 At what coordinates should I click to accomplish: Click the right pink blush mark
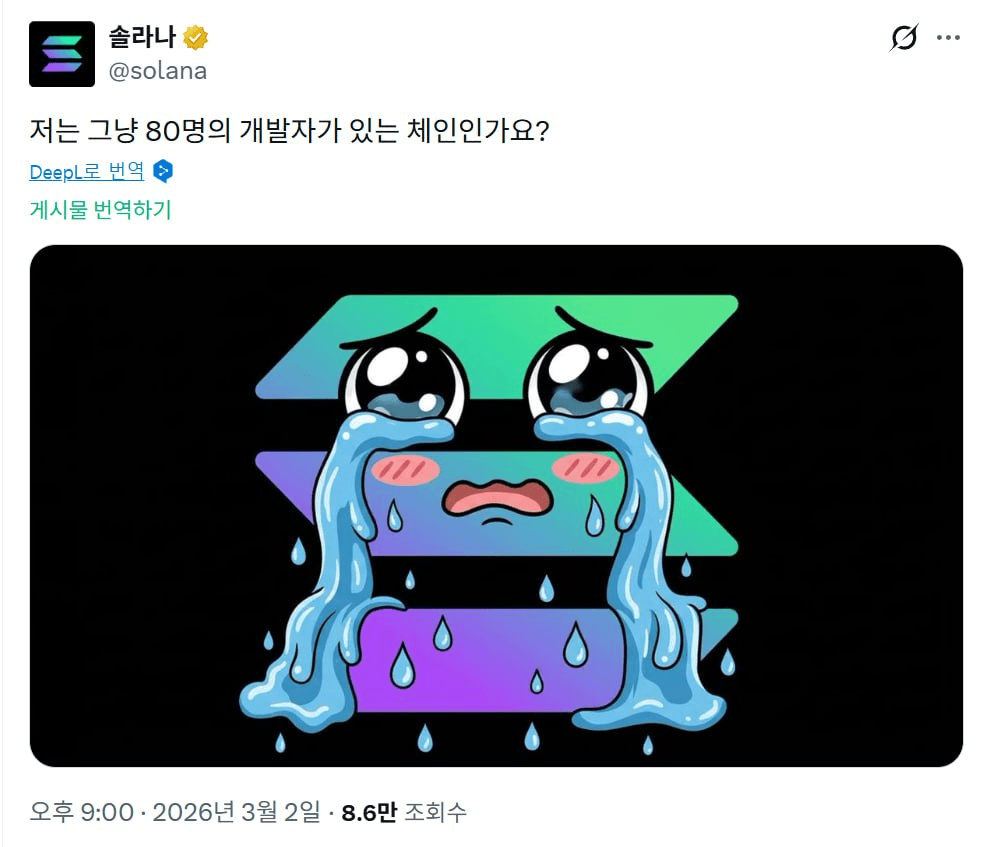tap(585, 467)
